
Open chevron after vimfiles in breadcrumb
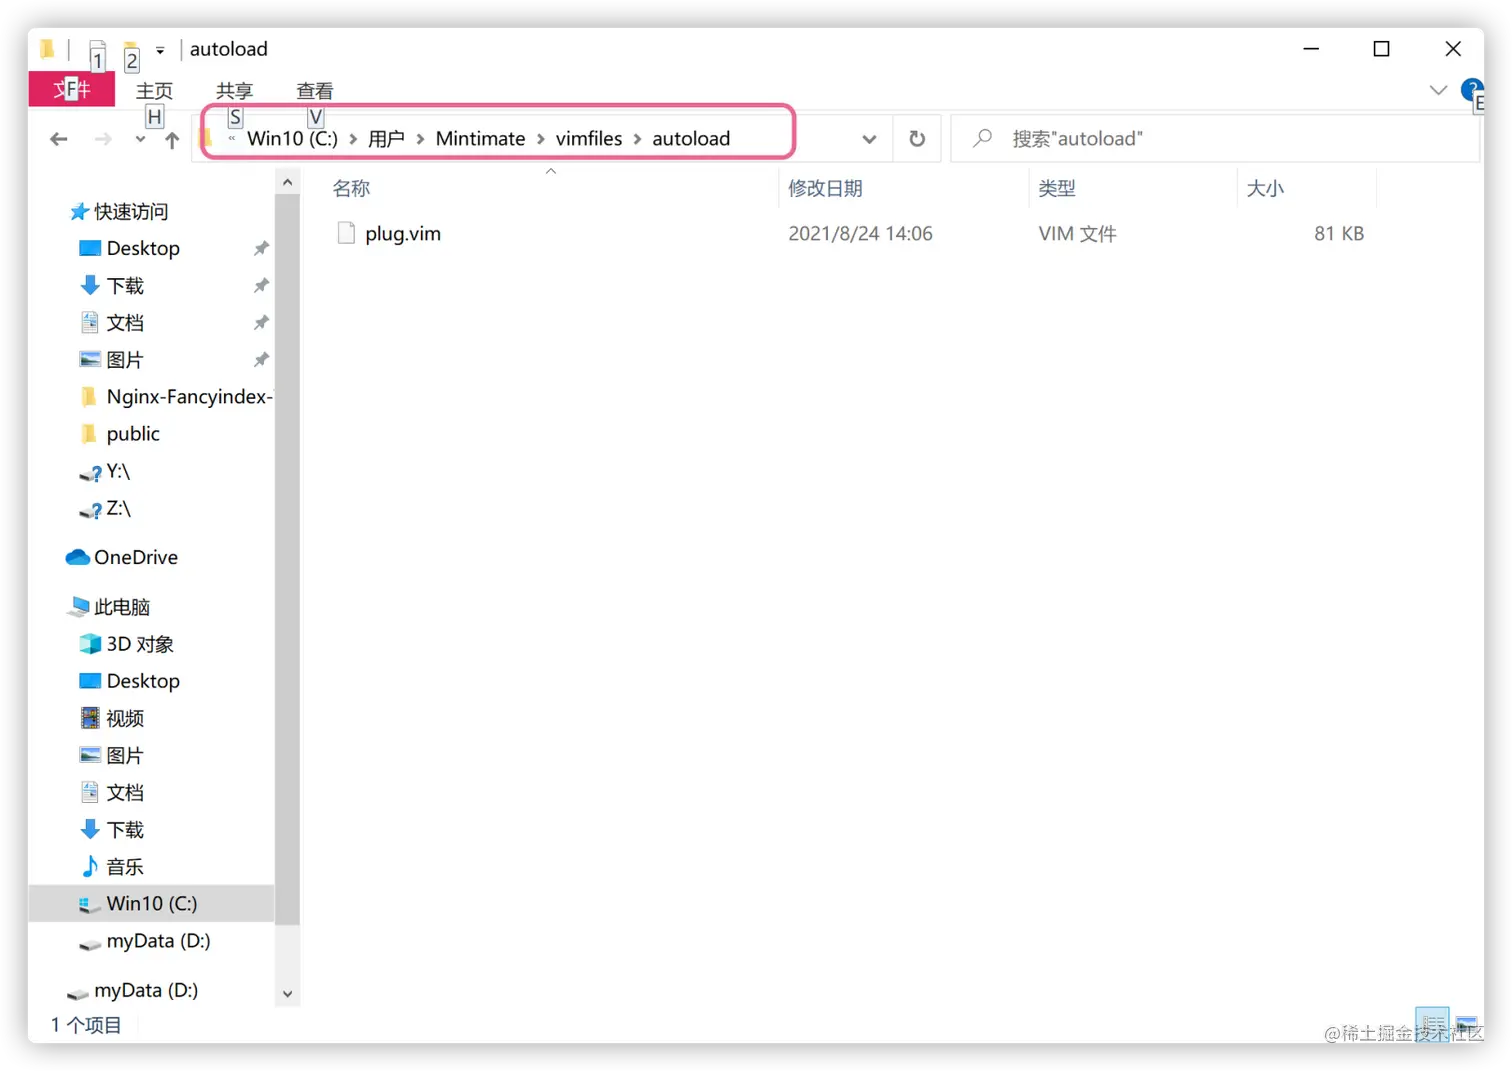[637, 139]
